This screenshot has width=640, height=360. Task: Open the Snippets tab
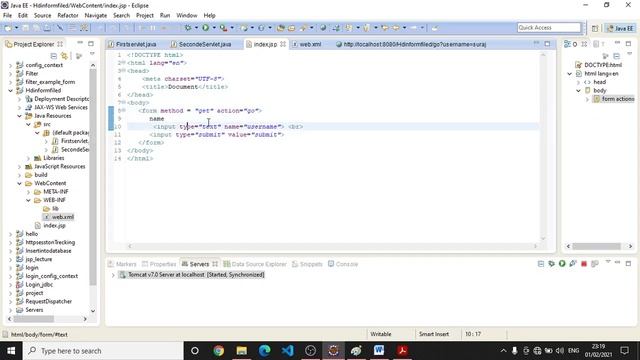(x=307, y=264)
